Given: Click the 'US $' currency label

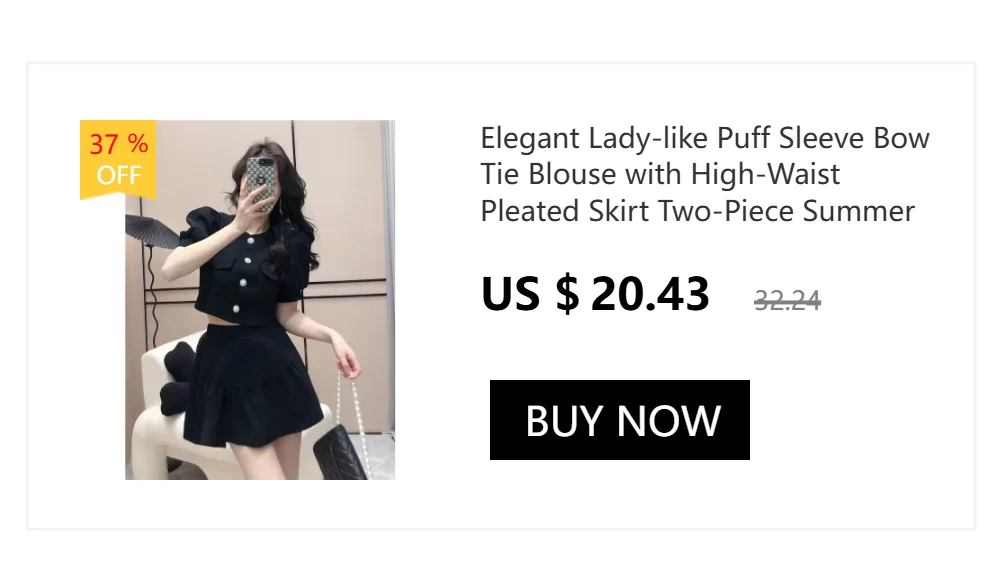Looking at the screenshot, I should click(x=531, y=294).
